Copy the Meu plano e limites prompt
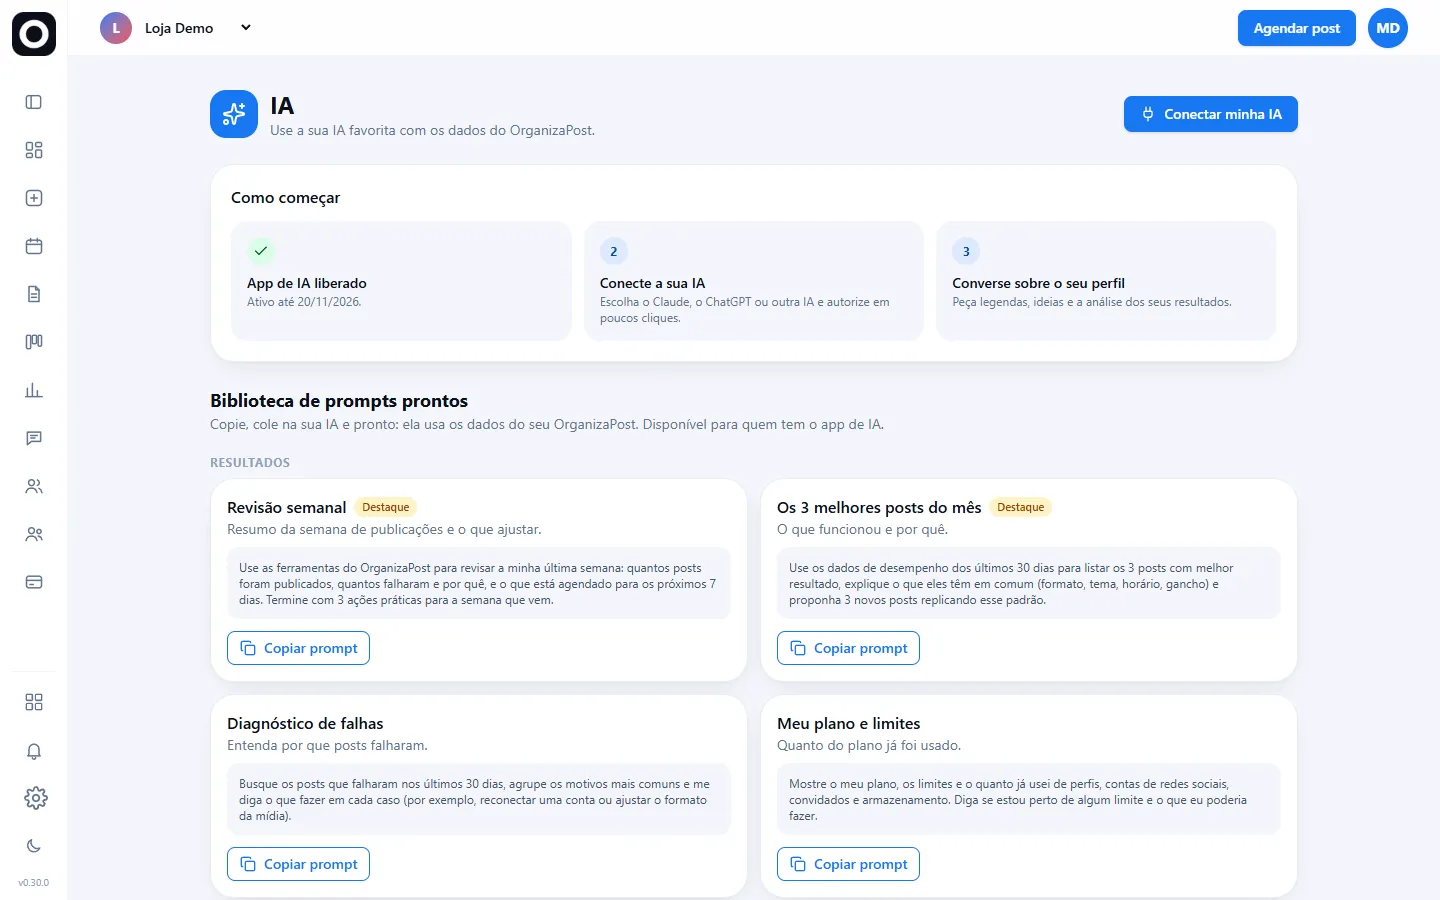This screenshot has height=900, width=1440. click(849, 864)
